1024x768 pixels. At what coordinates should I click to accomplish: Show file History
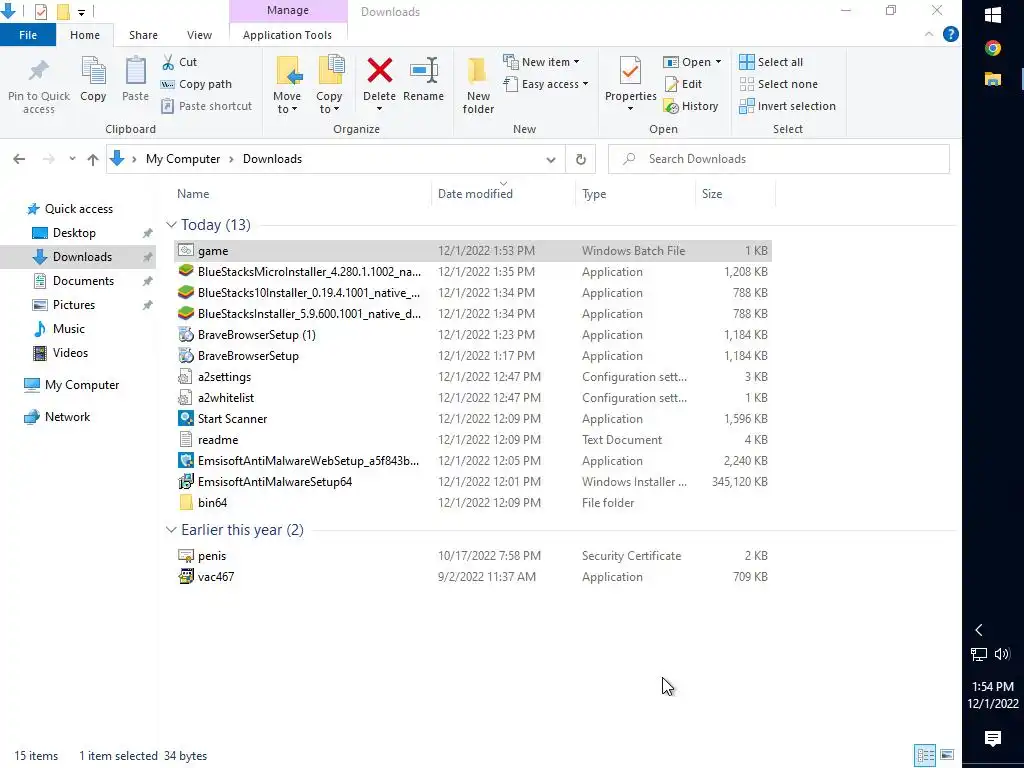(x=691, y=106)
